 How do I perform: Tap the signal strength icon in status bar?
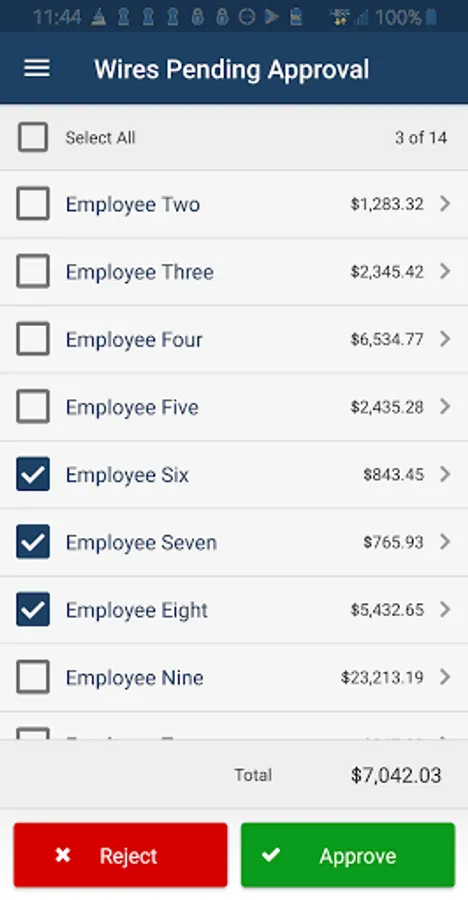click(x=361, y=18)
